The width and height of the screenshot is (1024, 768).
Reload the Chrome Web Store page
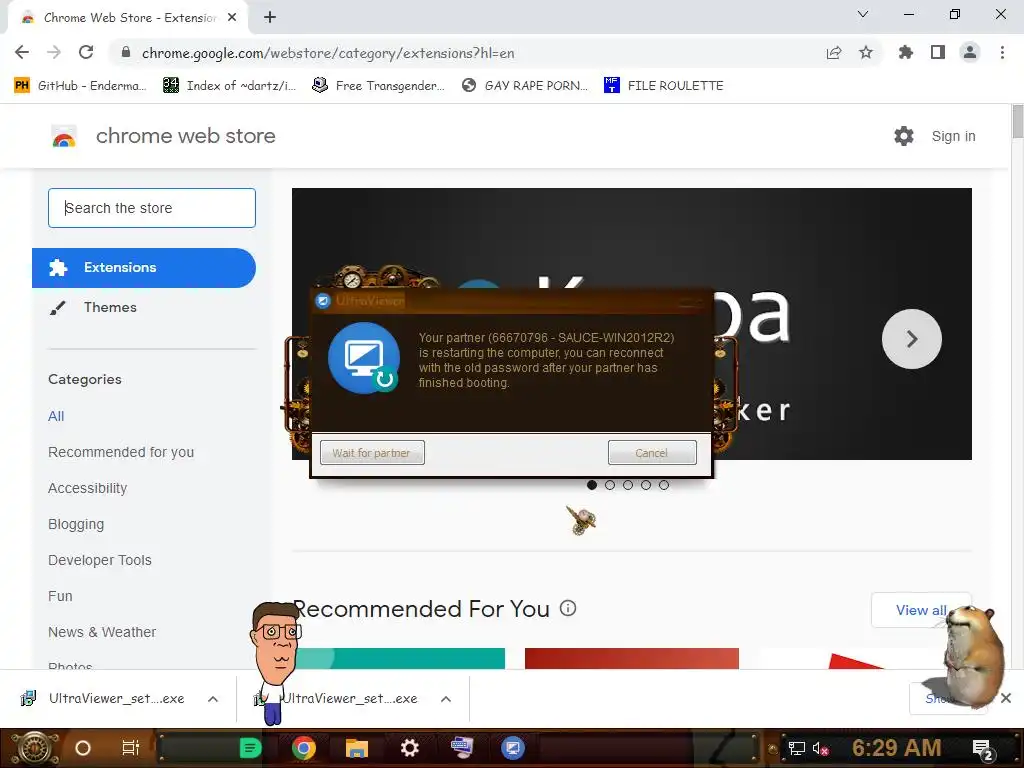pyautogui.click(x=86, y=52)
